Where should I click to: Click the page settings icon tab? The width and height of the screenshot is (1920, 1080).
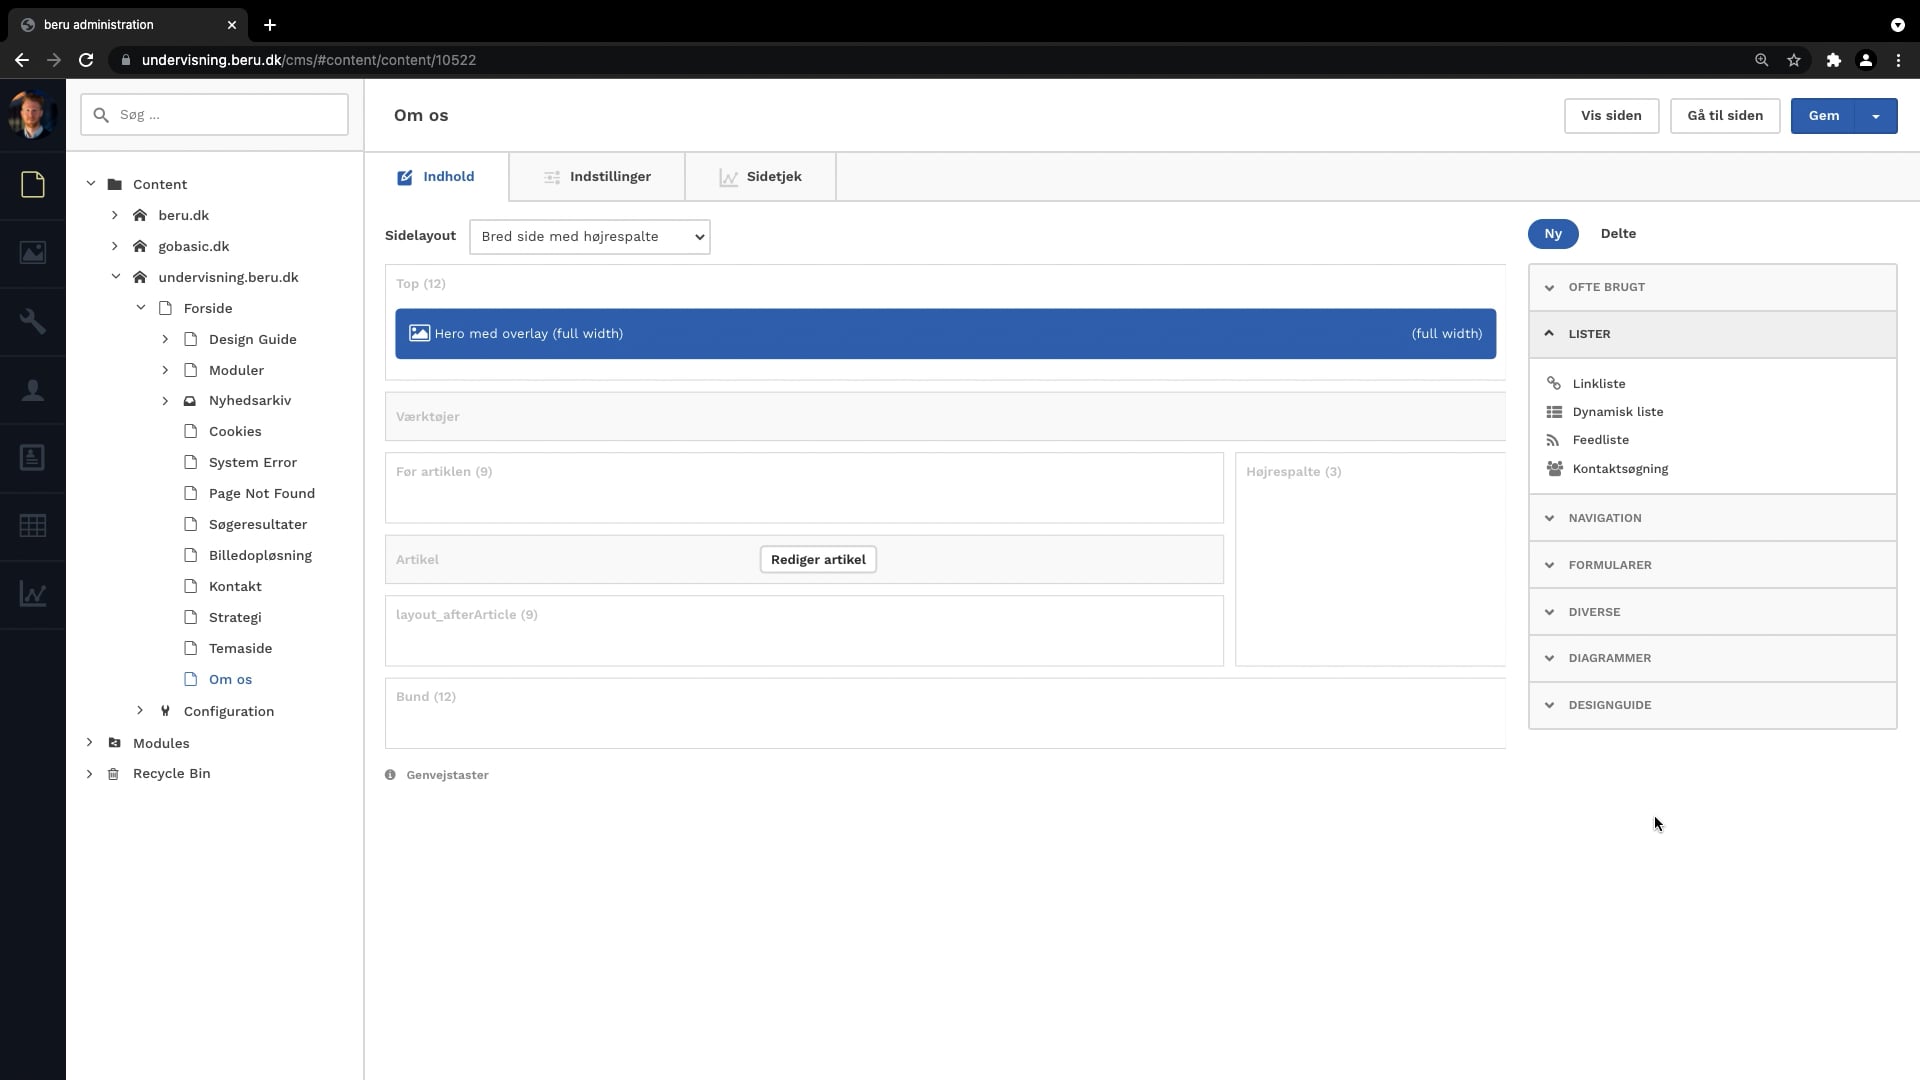tap(597, 175)
